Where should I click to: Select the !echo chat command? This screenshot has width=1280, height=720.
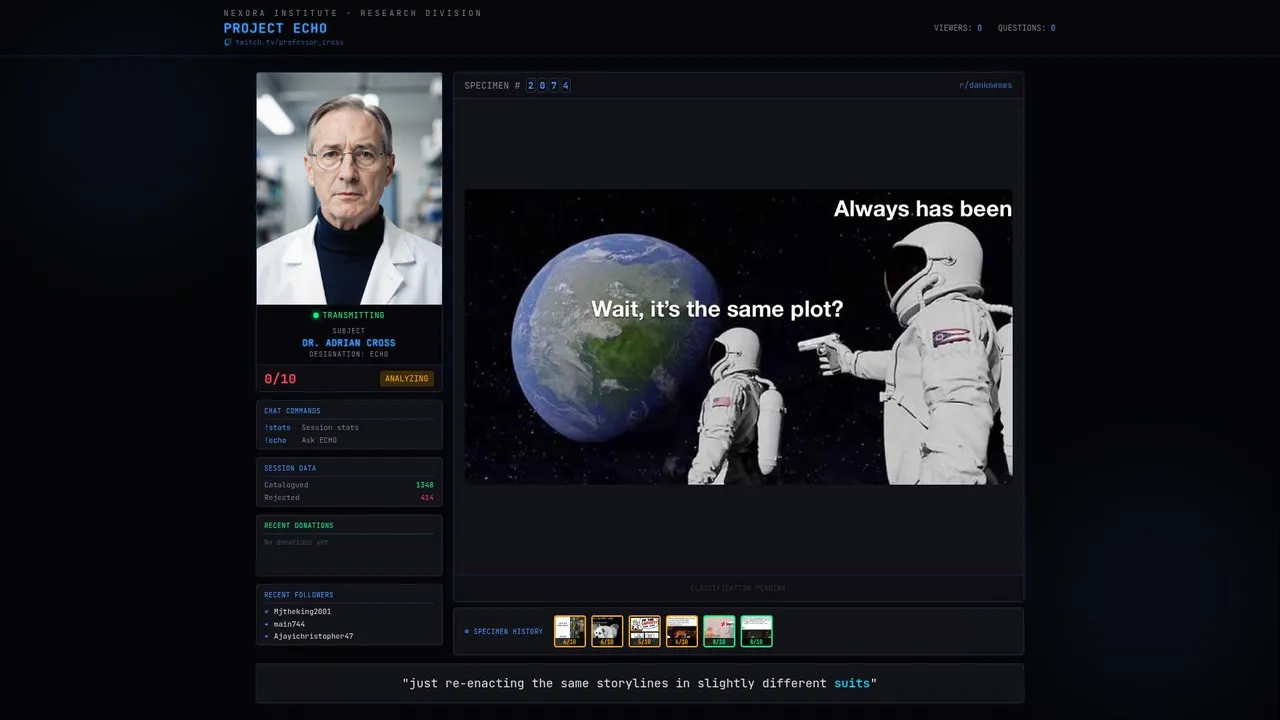pos(275,440)
